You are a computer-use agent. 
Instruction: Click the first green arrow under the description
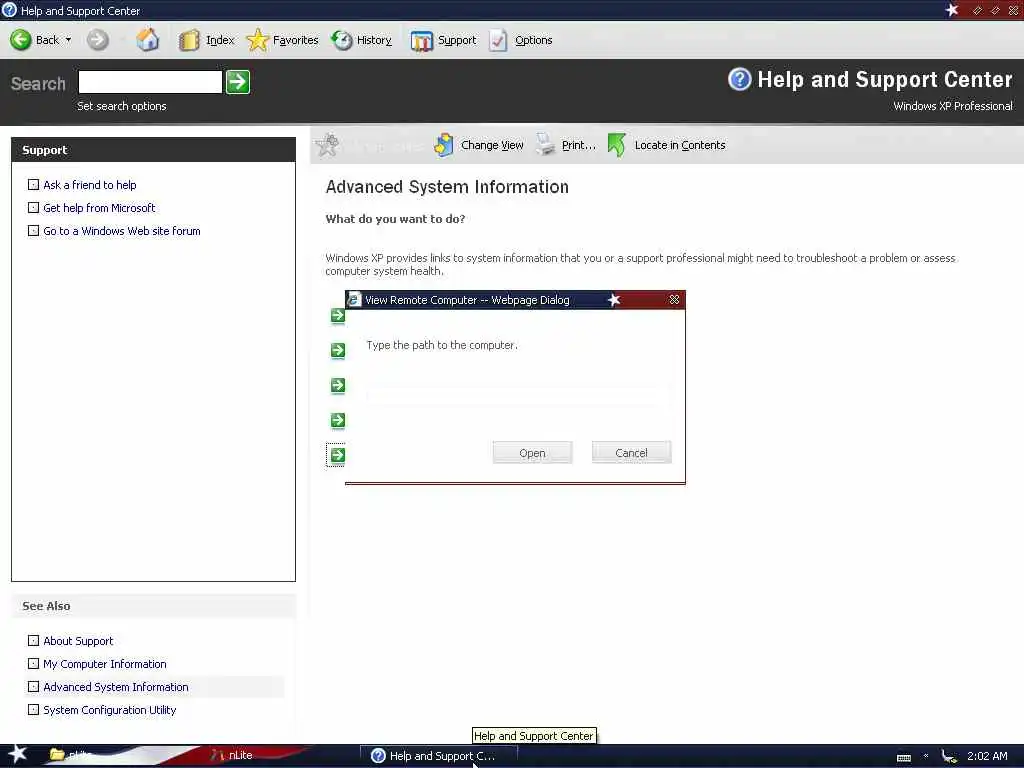pyautogui.click(x=338, y=315)
